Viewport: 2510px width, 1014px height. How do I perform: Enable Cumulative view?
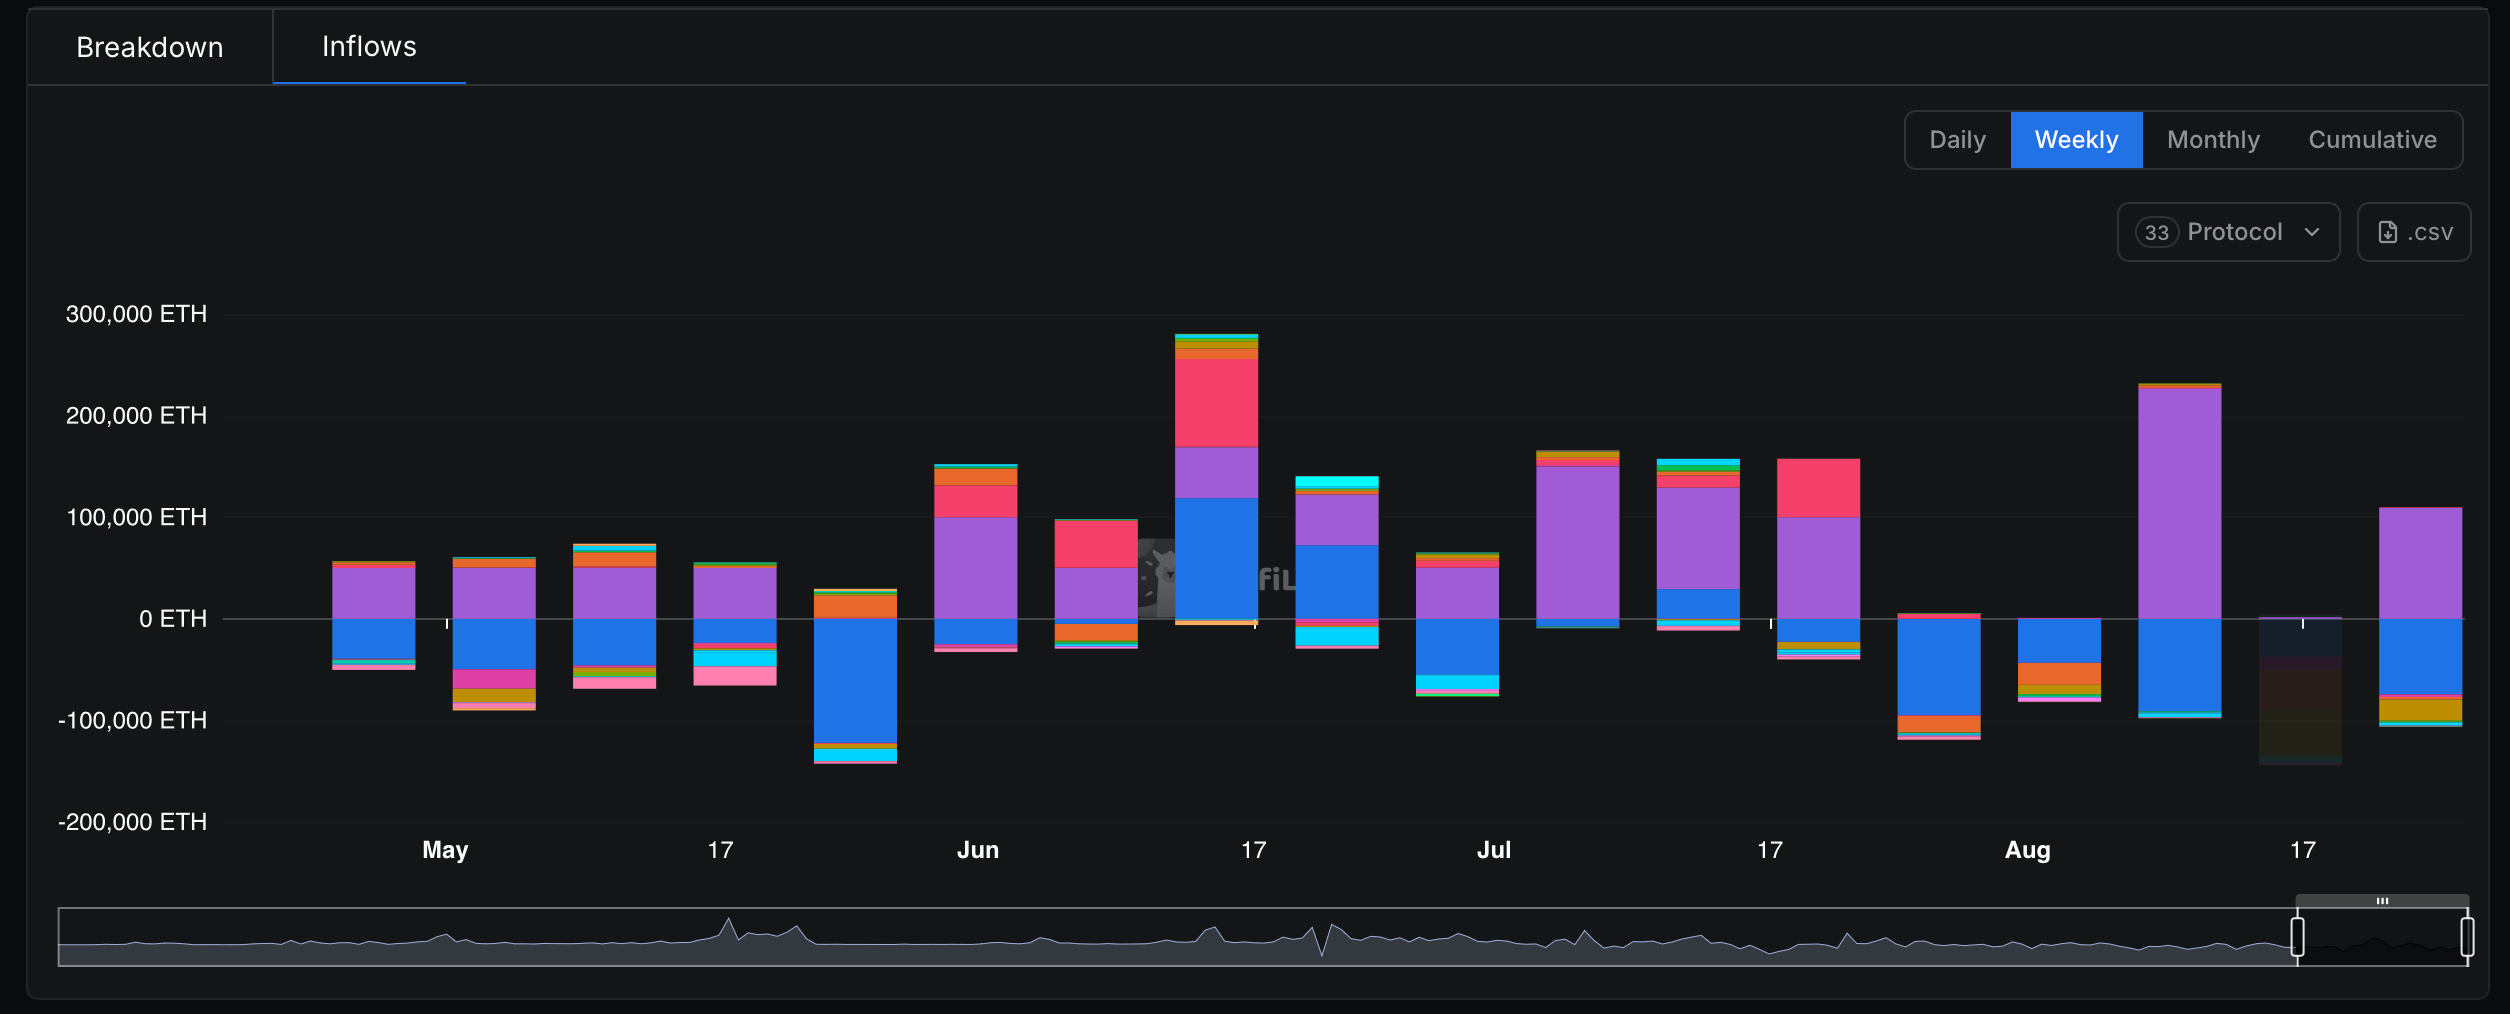pos(2372,139)
